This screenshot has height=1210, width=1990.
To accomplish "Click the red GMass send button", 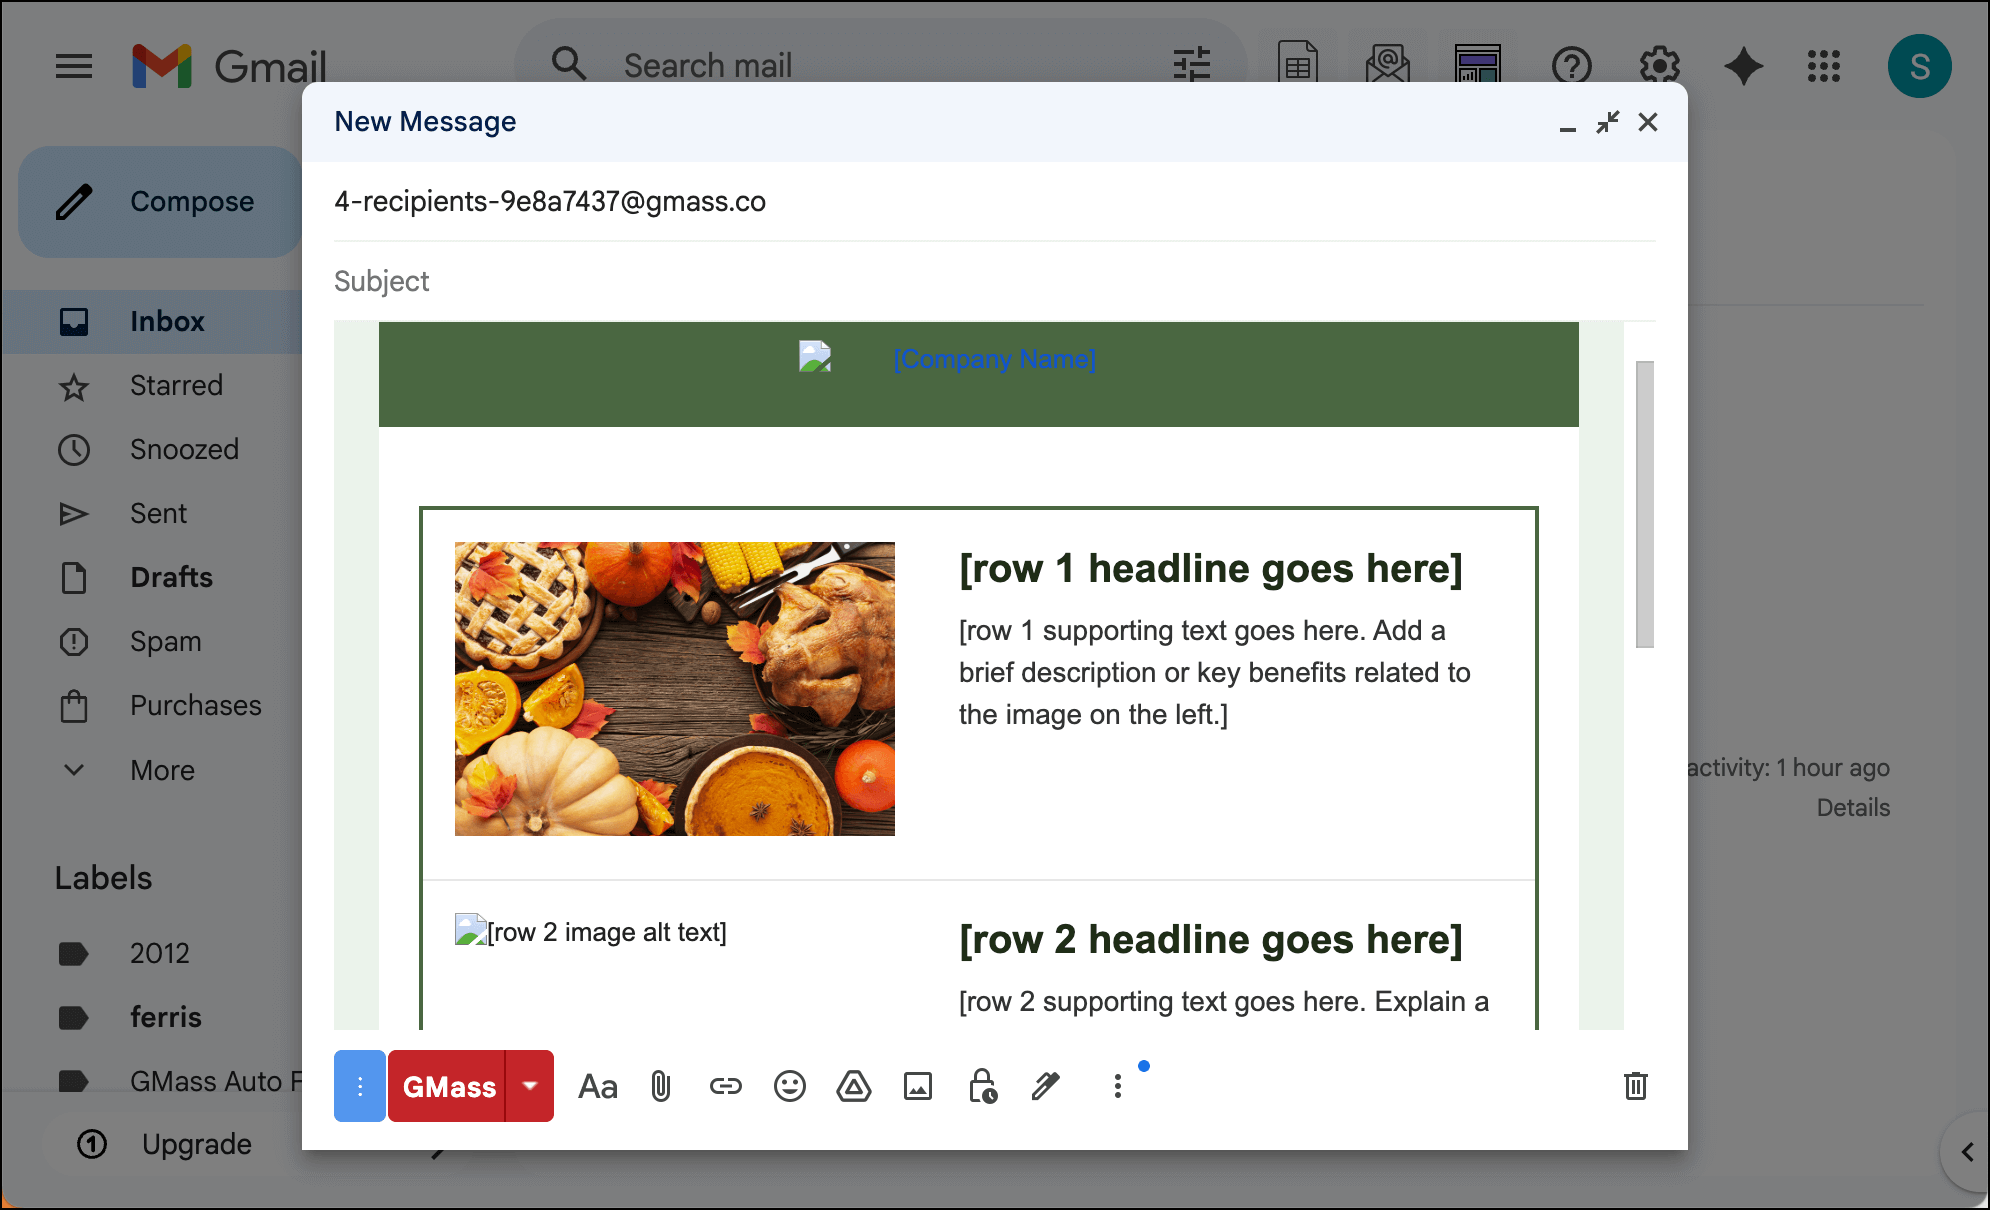I will click(448, 1086).
